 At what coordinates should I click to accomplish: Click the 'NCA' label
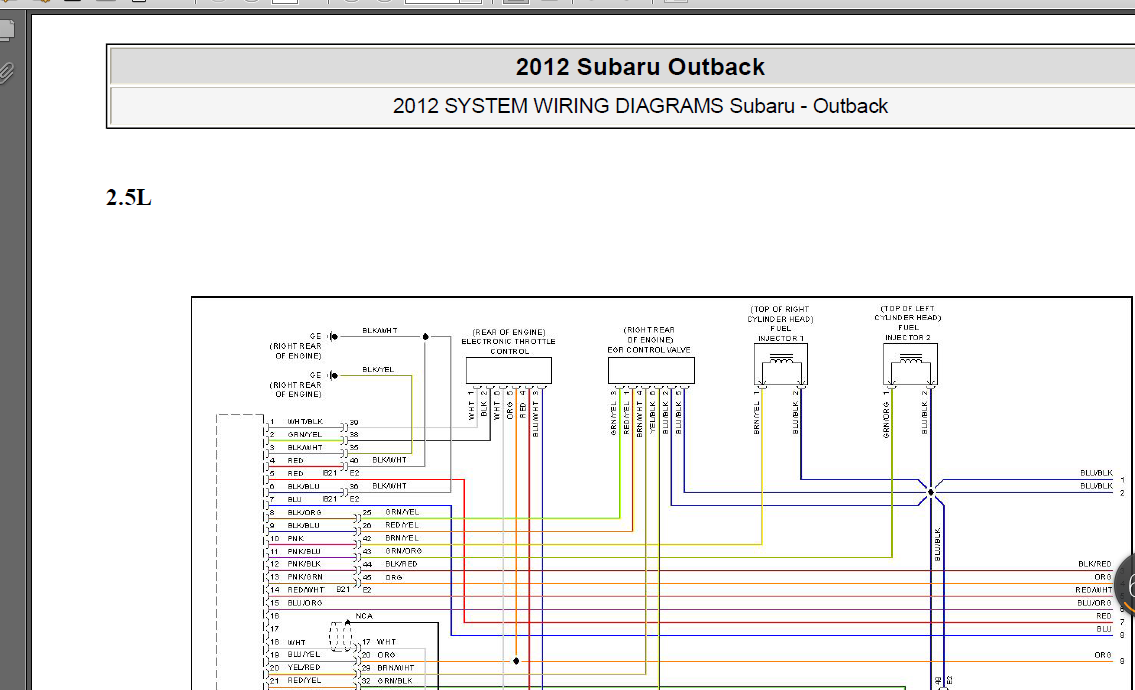click(x=364, y=616)
